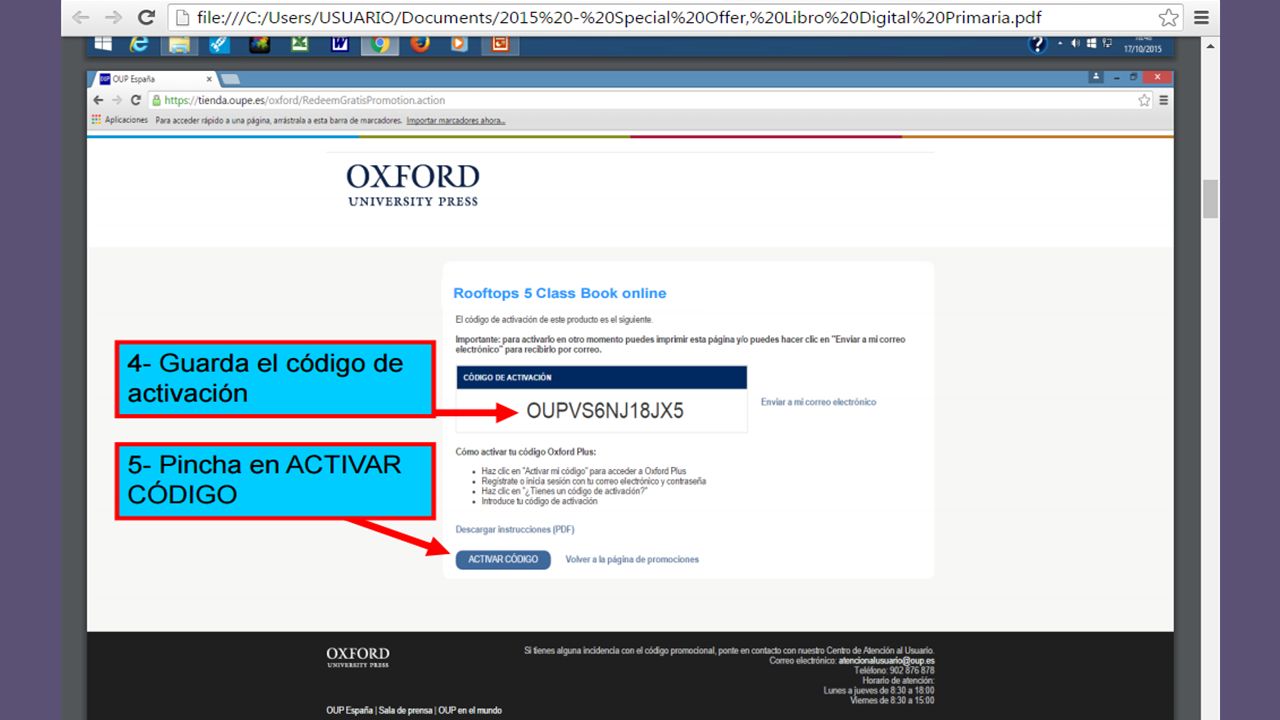Launch Internet Explorer from the taskbar
Viewport: 1280px width, 720px height.
tap(139, 44)
